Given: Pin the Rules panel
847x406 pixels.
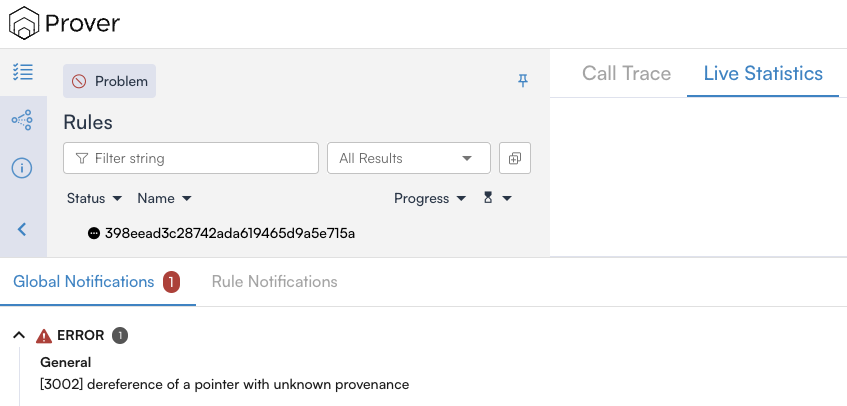Looking at the screenshot, I should coord(522,81).
